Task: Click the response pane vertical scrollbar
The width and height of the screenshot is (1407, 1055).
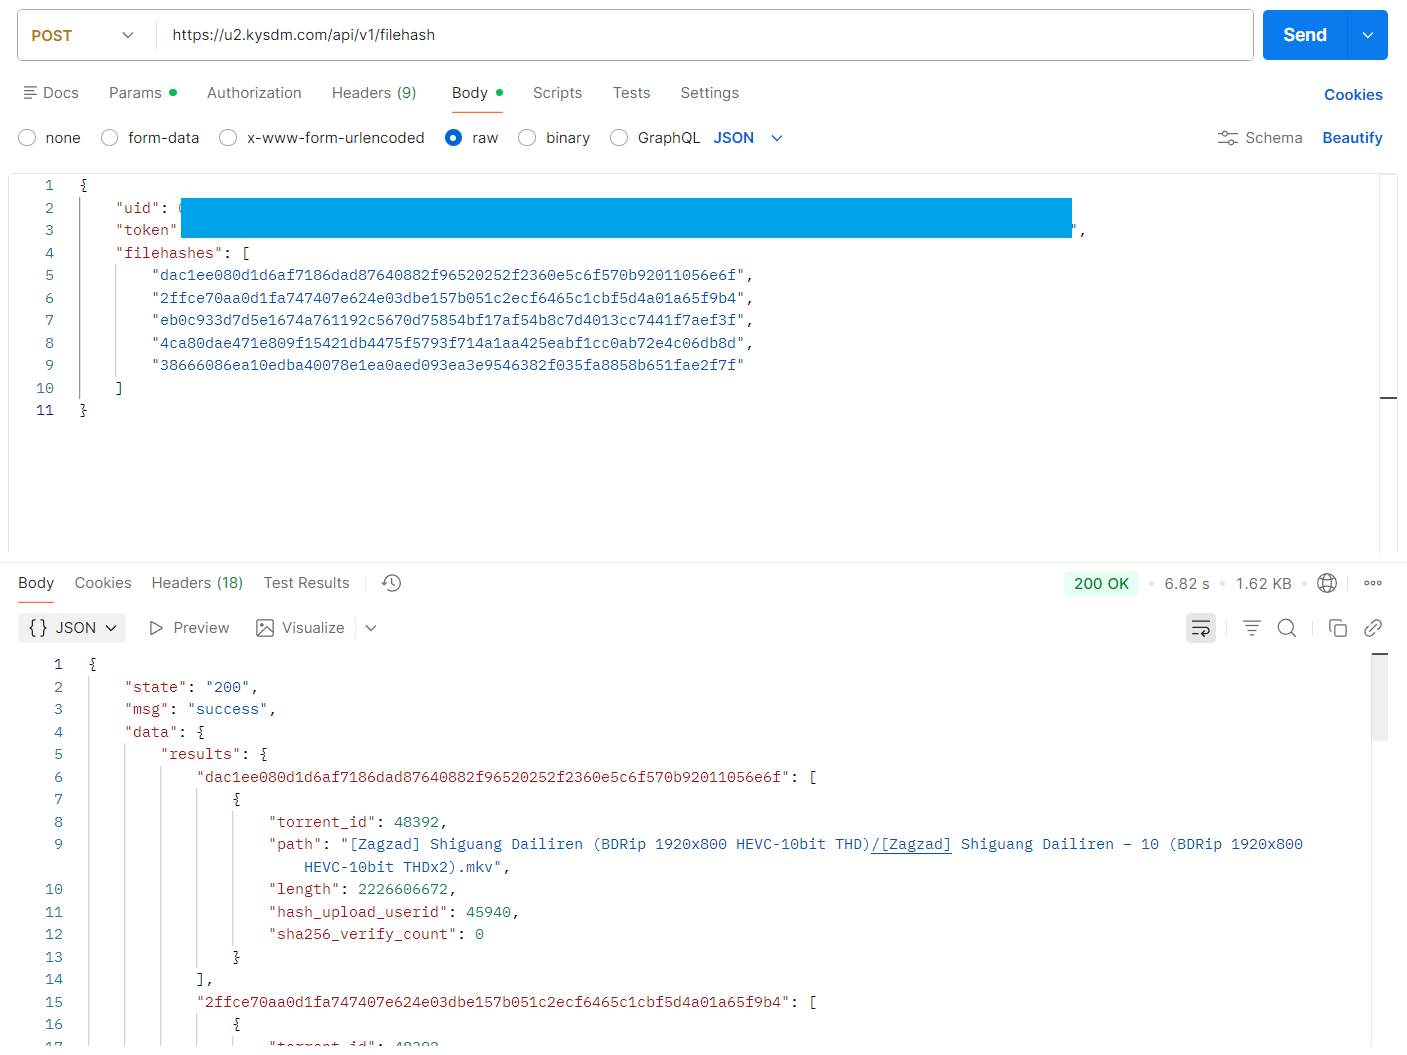Action: pyautogui.click(x=1380, y=698)
